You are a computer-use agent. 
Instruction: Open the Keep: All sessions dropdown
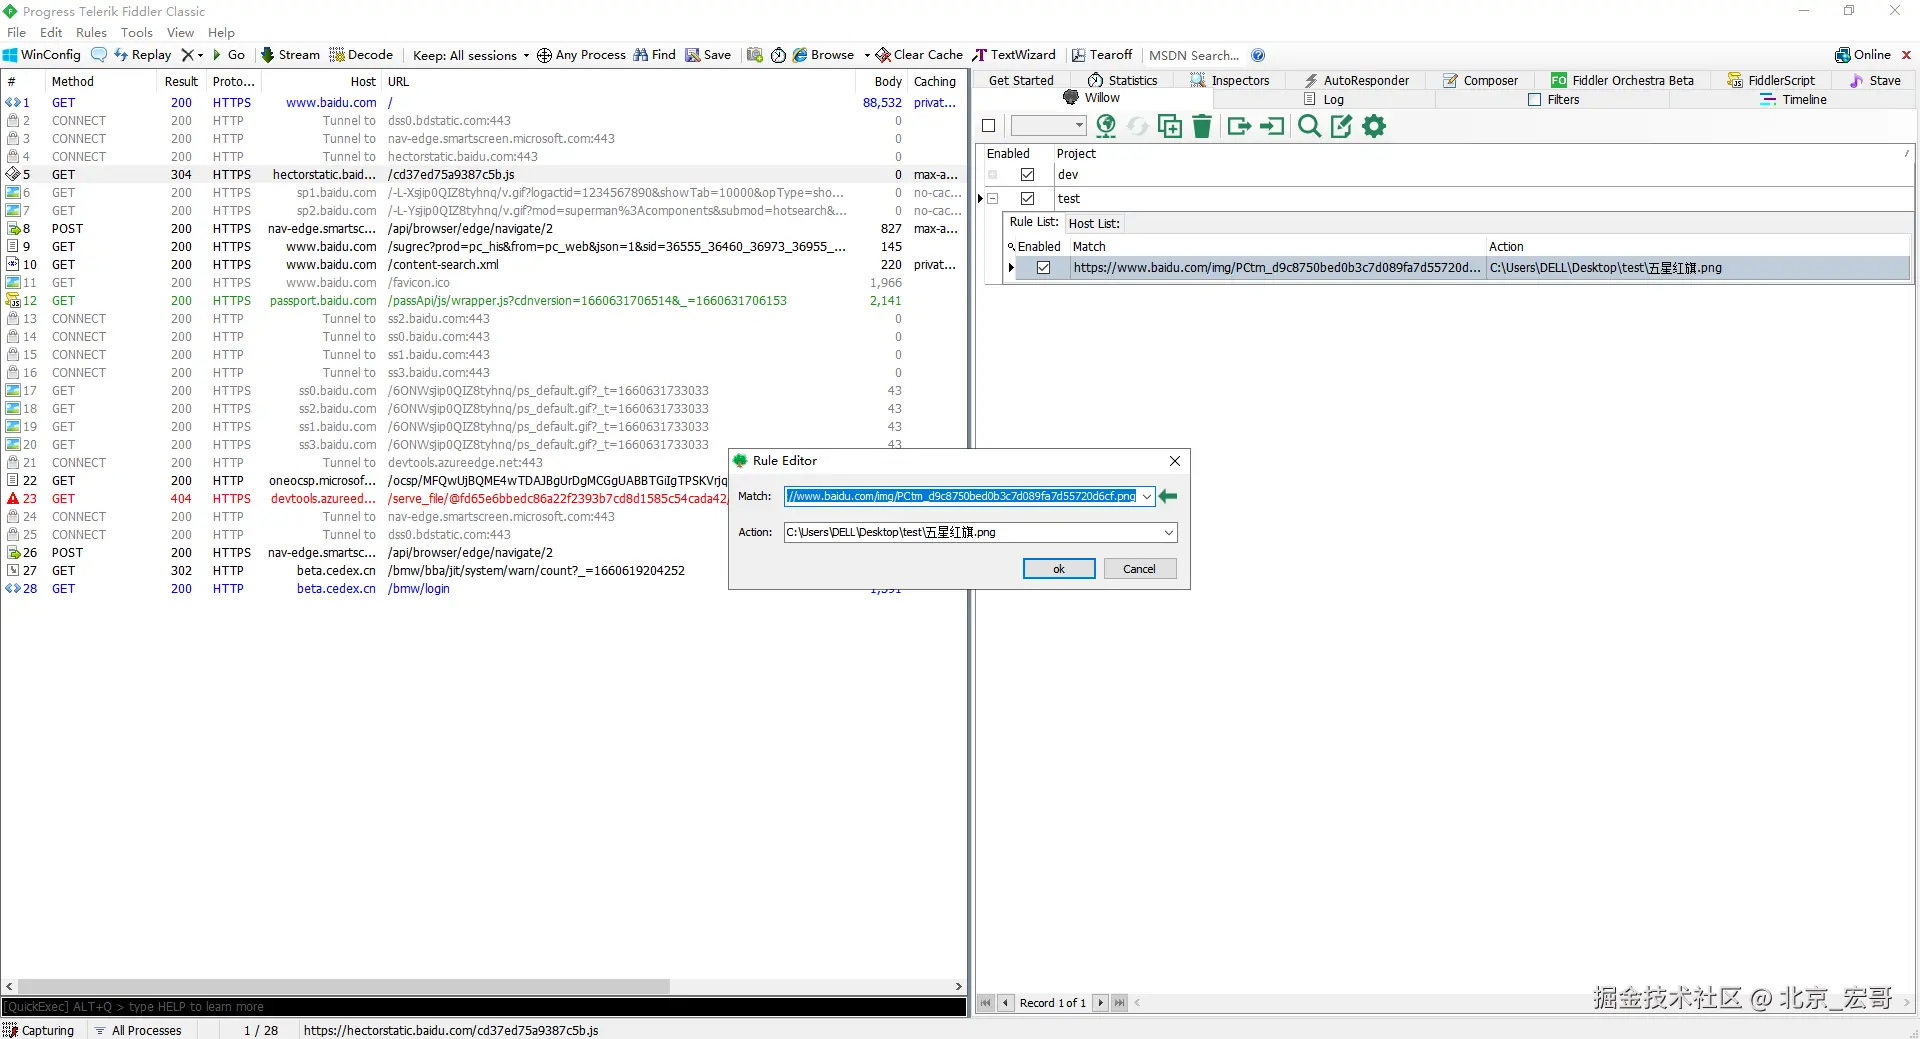point(471,55)
